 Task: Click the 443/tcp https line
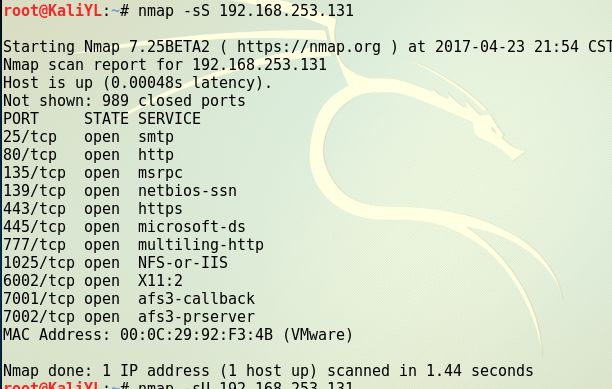[x=93, y=209]
